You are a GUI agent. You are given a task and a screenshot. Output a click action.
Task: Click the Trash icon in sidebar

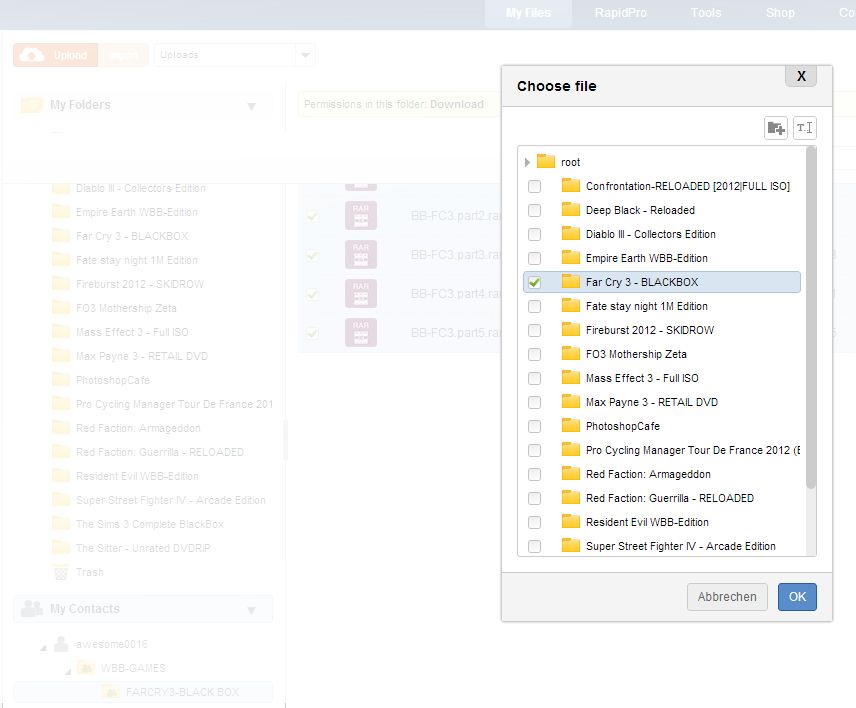pyautogui.click(x=60, y=572)
